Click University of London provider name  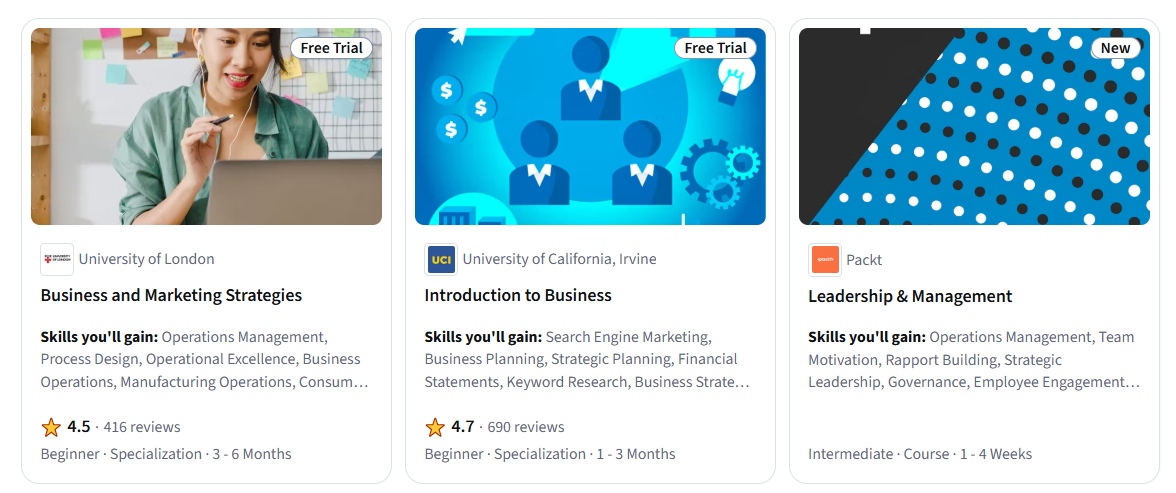coord(146,259)
